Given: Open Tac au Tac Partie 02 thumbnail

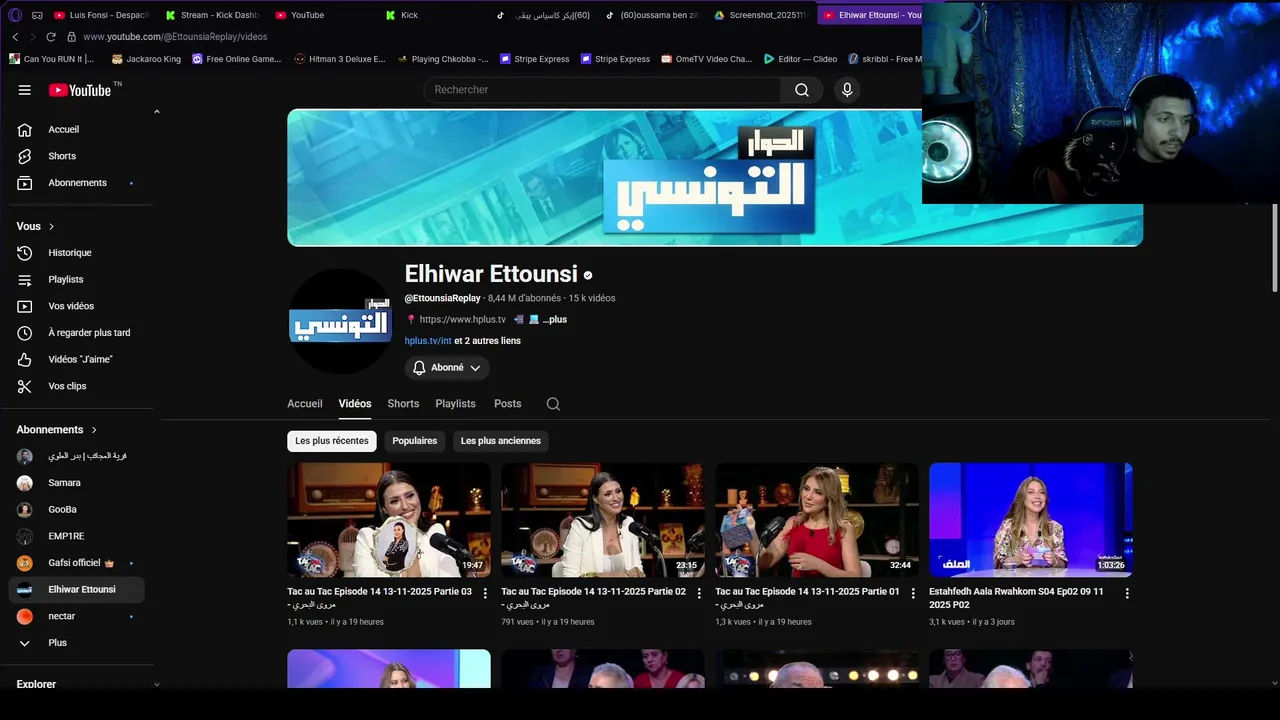Looking at the screenshot, I should pos(603,520).
